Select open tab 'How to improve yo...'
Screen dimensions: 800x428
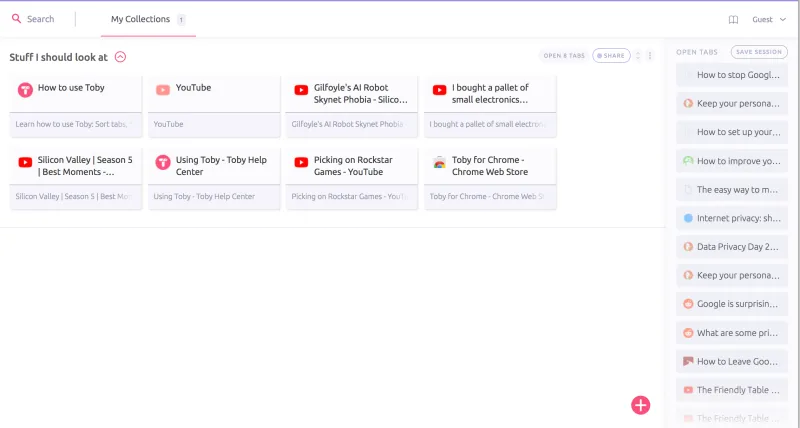pos(732,161)
